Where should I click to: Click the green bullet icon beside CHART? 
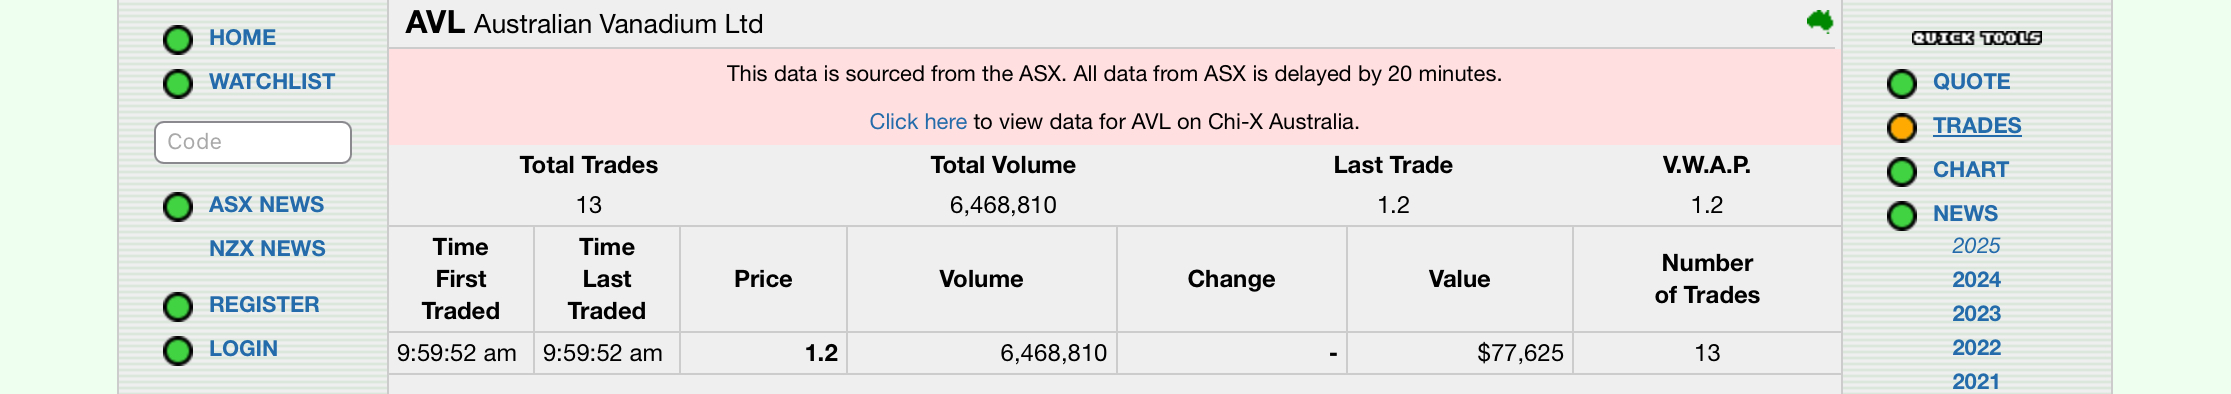1902,171
